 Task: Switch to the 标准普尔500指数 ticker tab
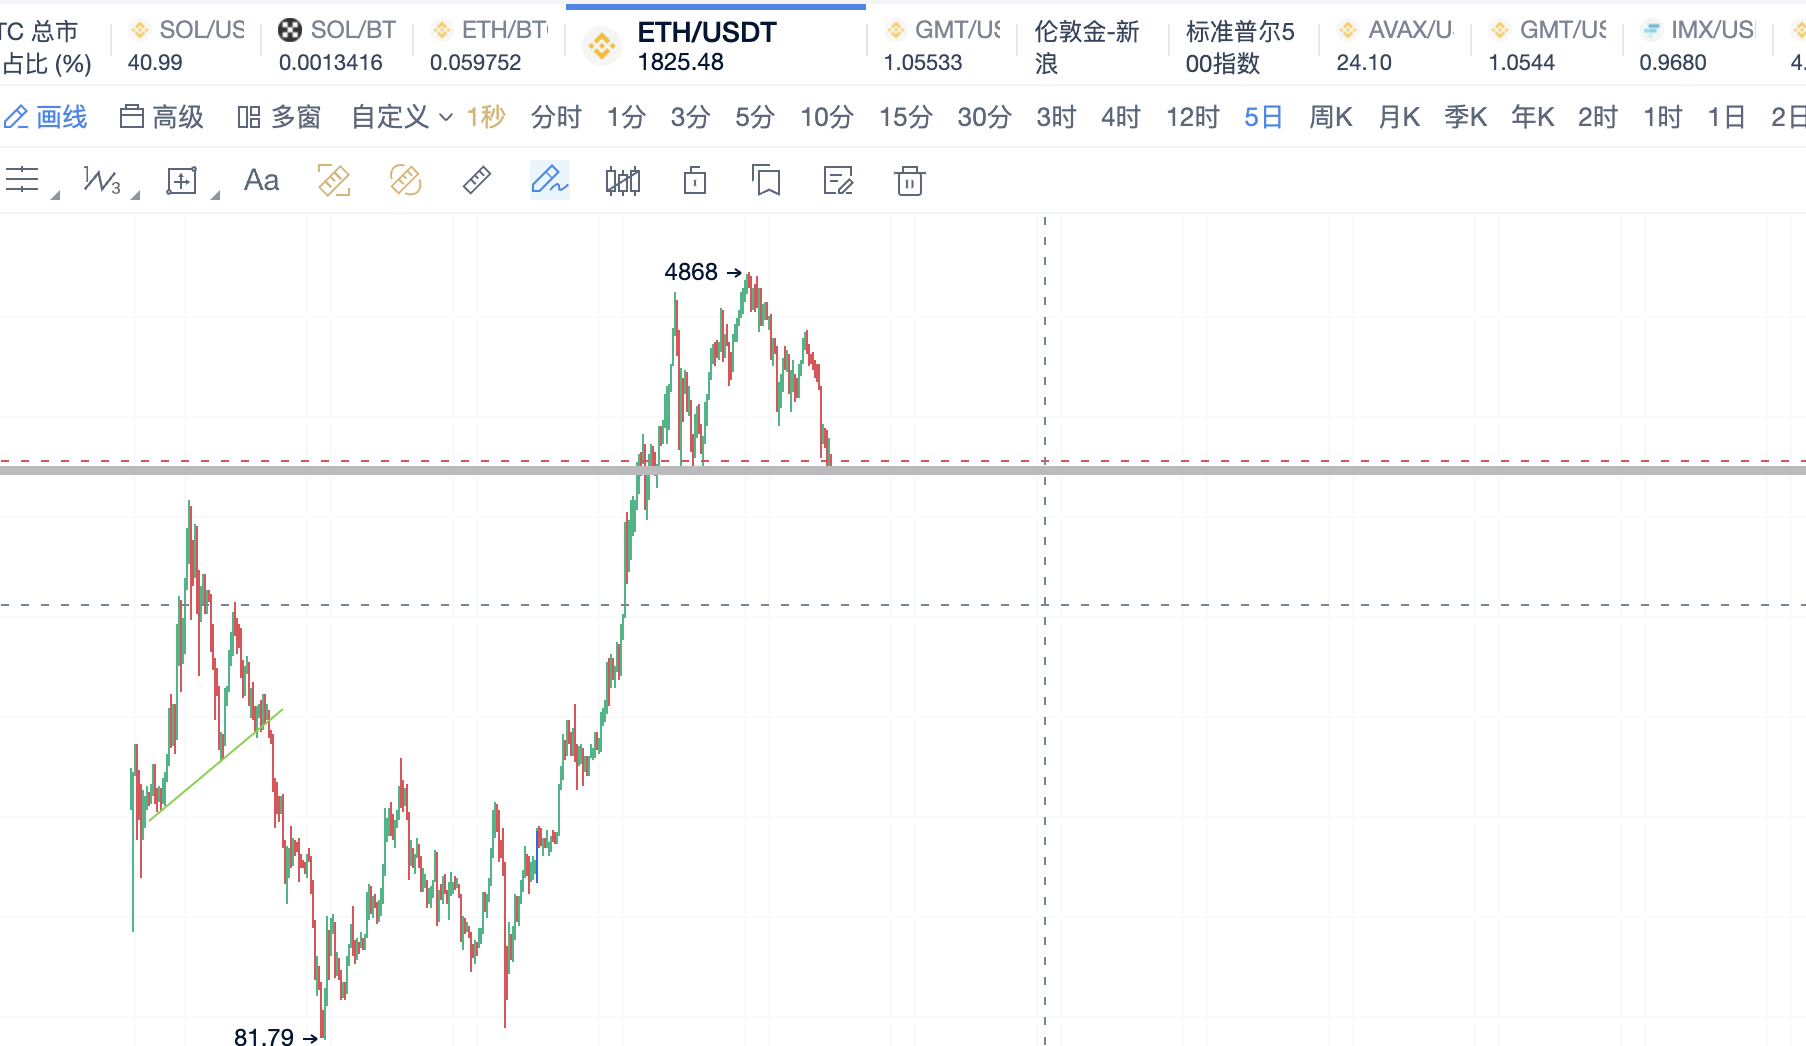(x=1244, y=46)
